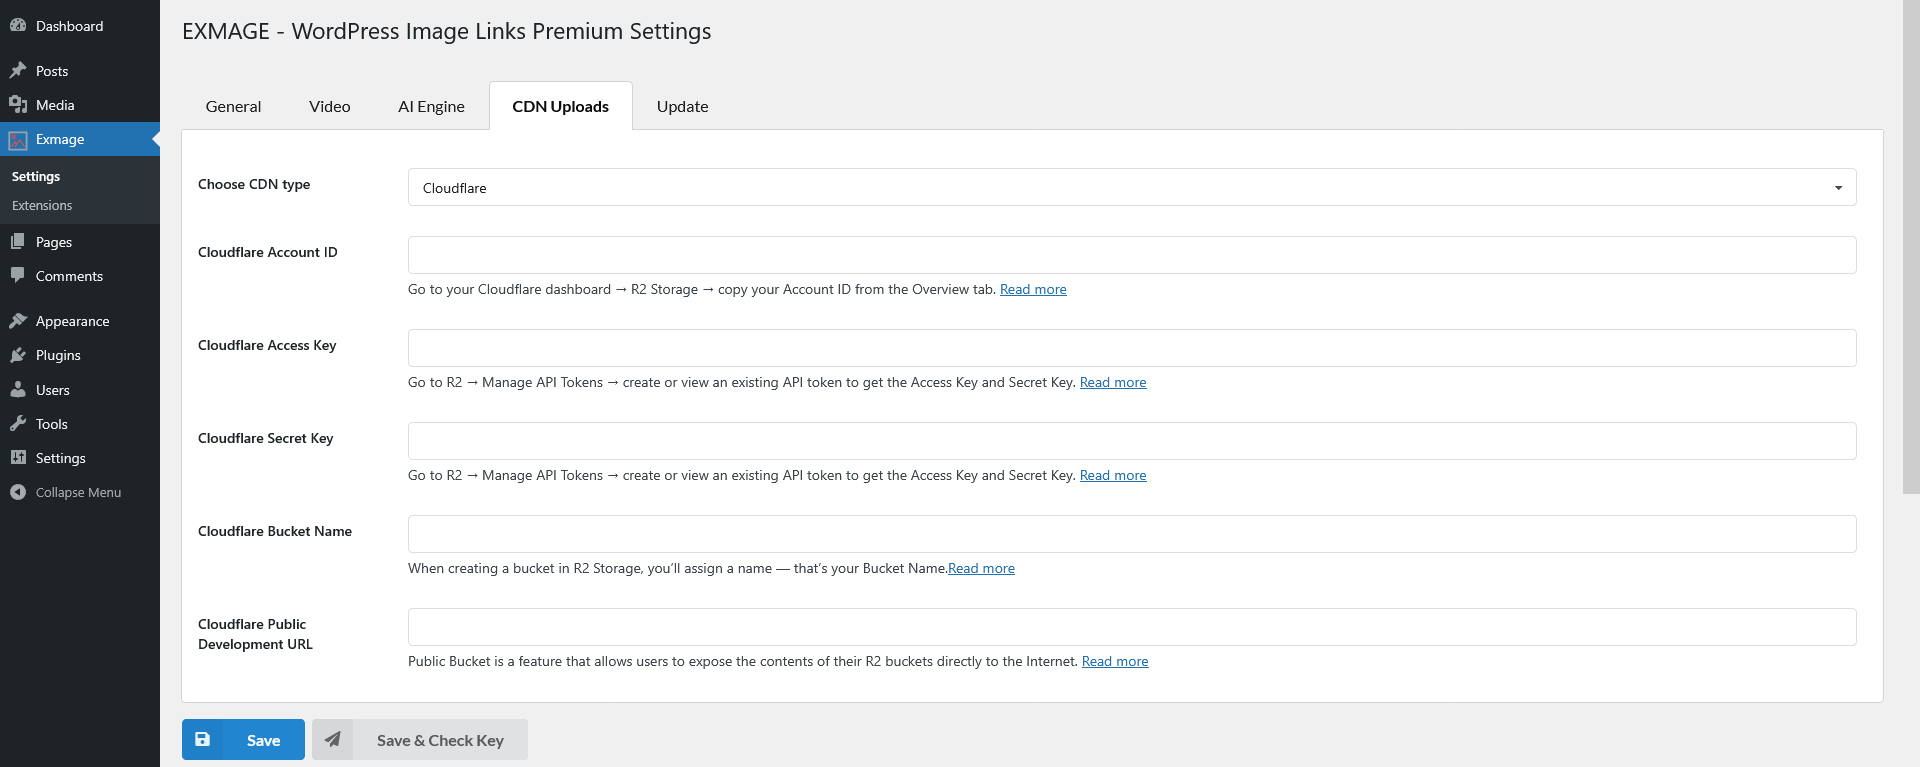Screen dimensions: 1920x767
Task: Open Read more link under Access Key
Action: (1113, 382)
